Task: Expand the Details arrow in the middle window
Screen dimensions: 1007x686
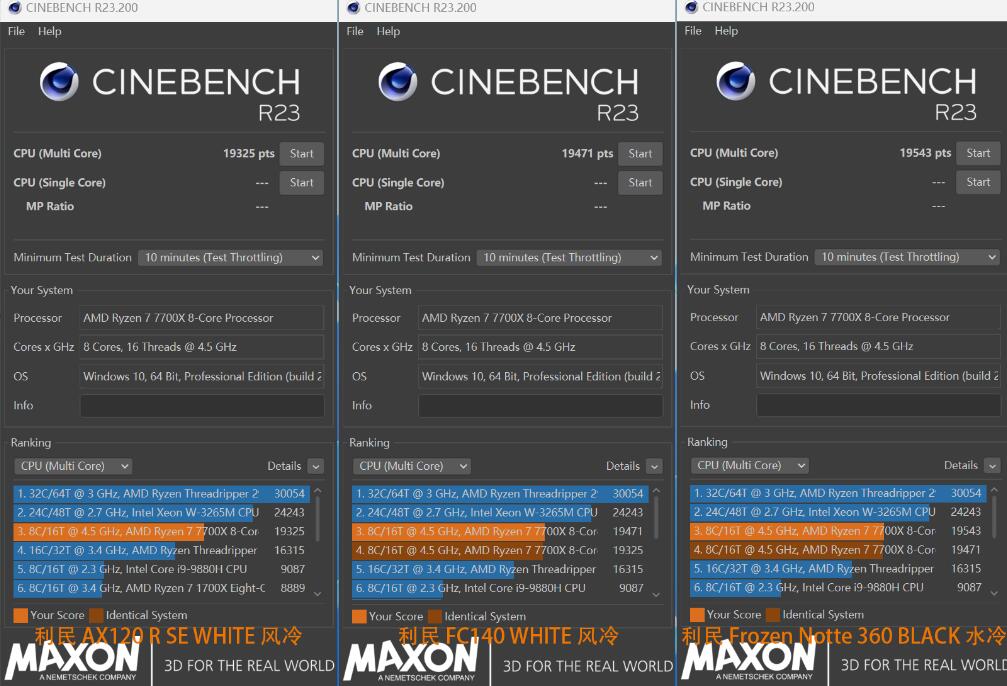Action: (654, 466)
